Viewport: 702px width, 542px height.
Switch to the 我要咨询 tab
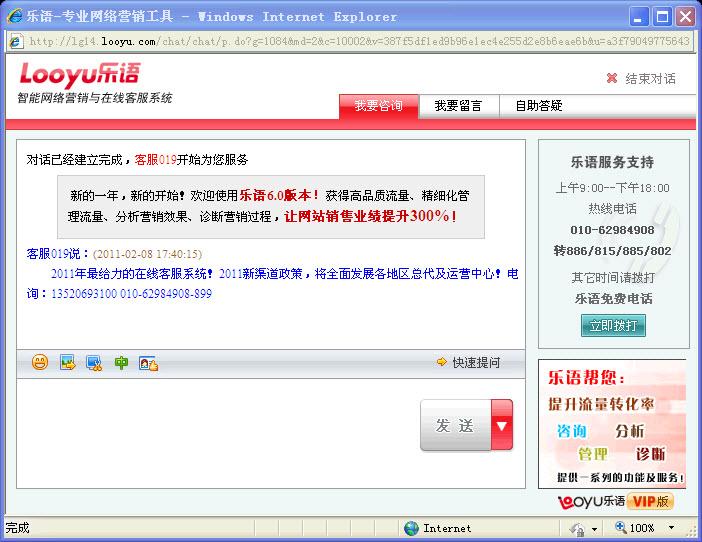pyautogui.click(x=379, y=106)
